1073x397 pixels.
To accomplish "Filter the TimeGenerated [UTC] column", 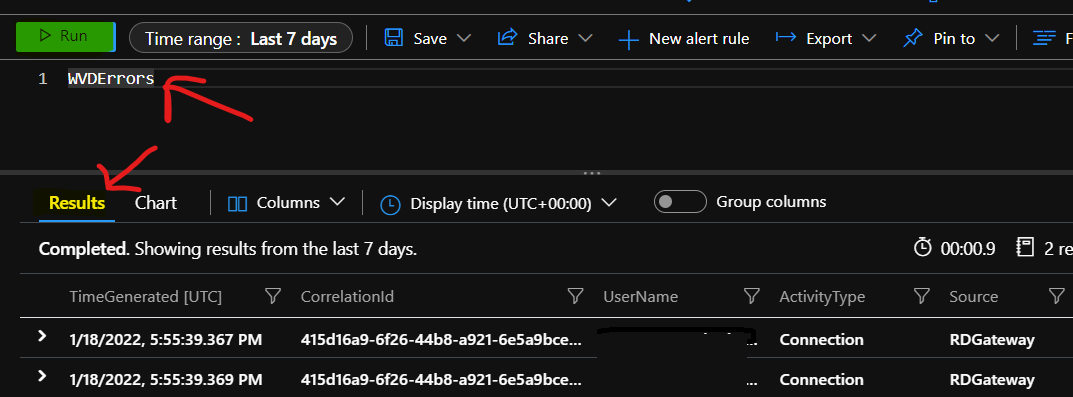I will [x=273, y=296].
